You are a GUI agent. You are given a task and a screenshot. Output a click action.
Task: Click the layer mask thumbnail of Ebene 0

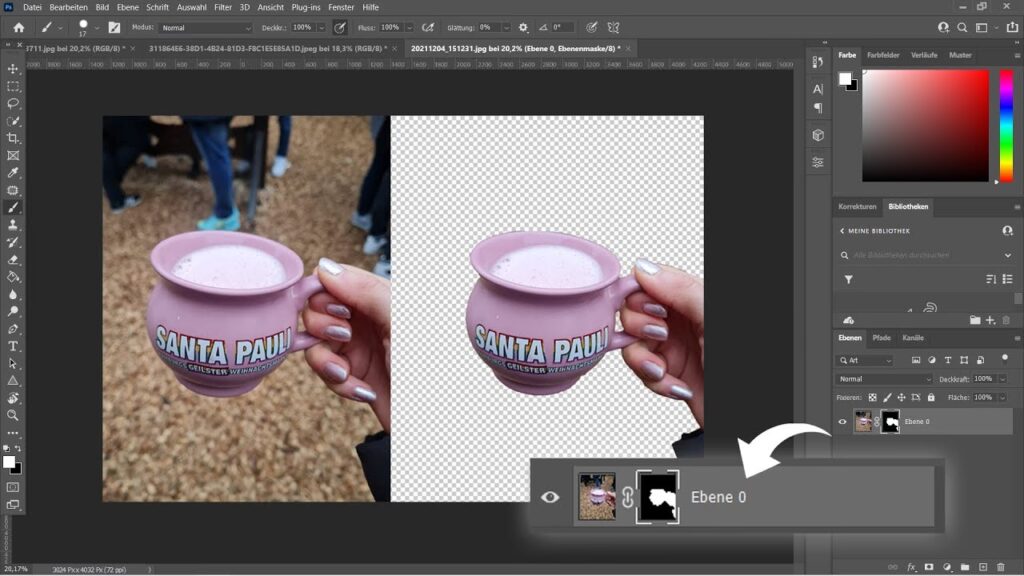pos(890,422)
